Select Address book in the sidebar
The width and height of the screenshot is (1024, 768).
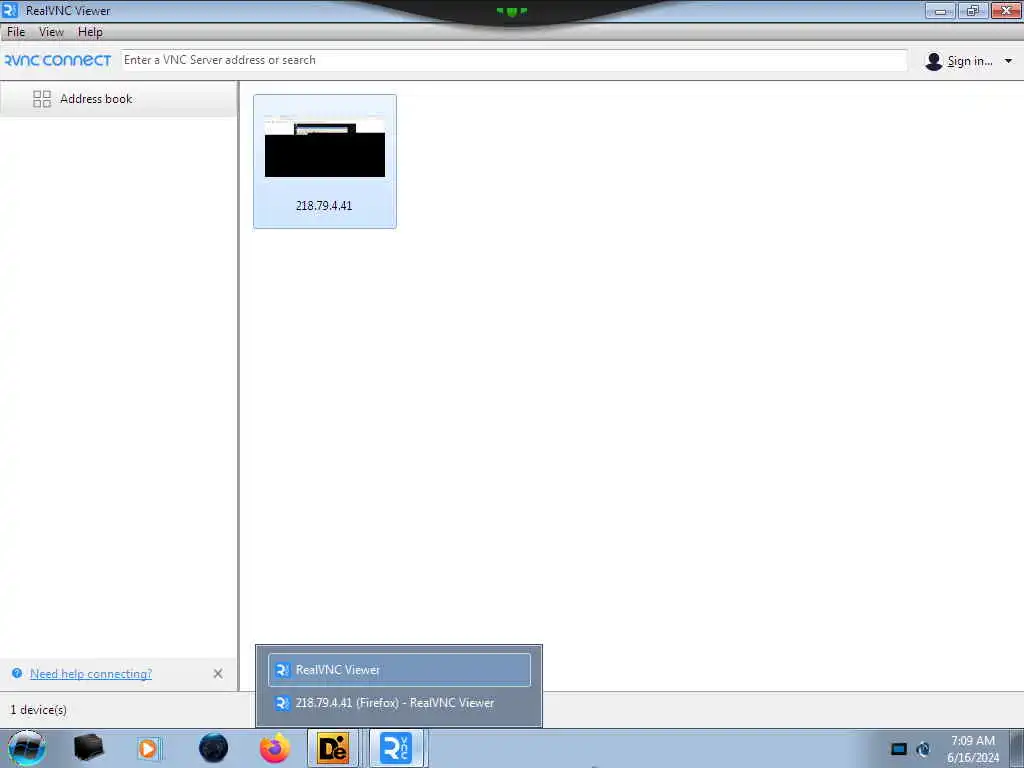tap(118, 99)
